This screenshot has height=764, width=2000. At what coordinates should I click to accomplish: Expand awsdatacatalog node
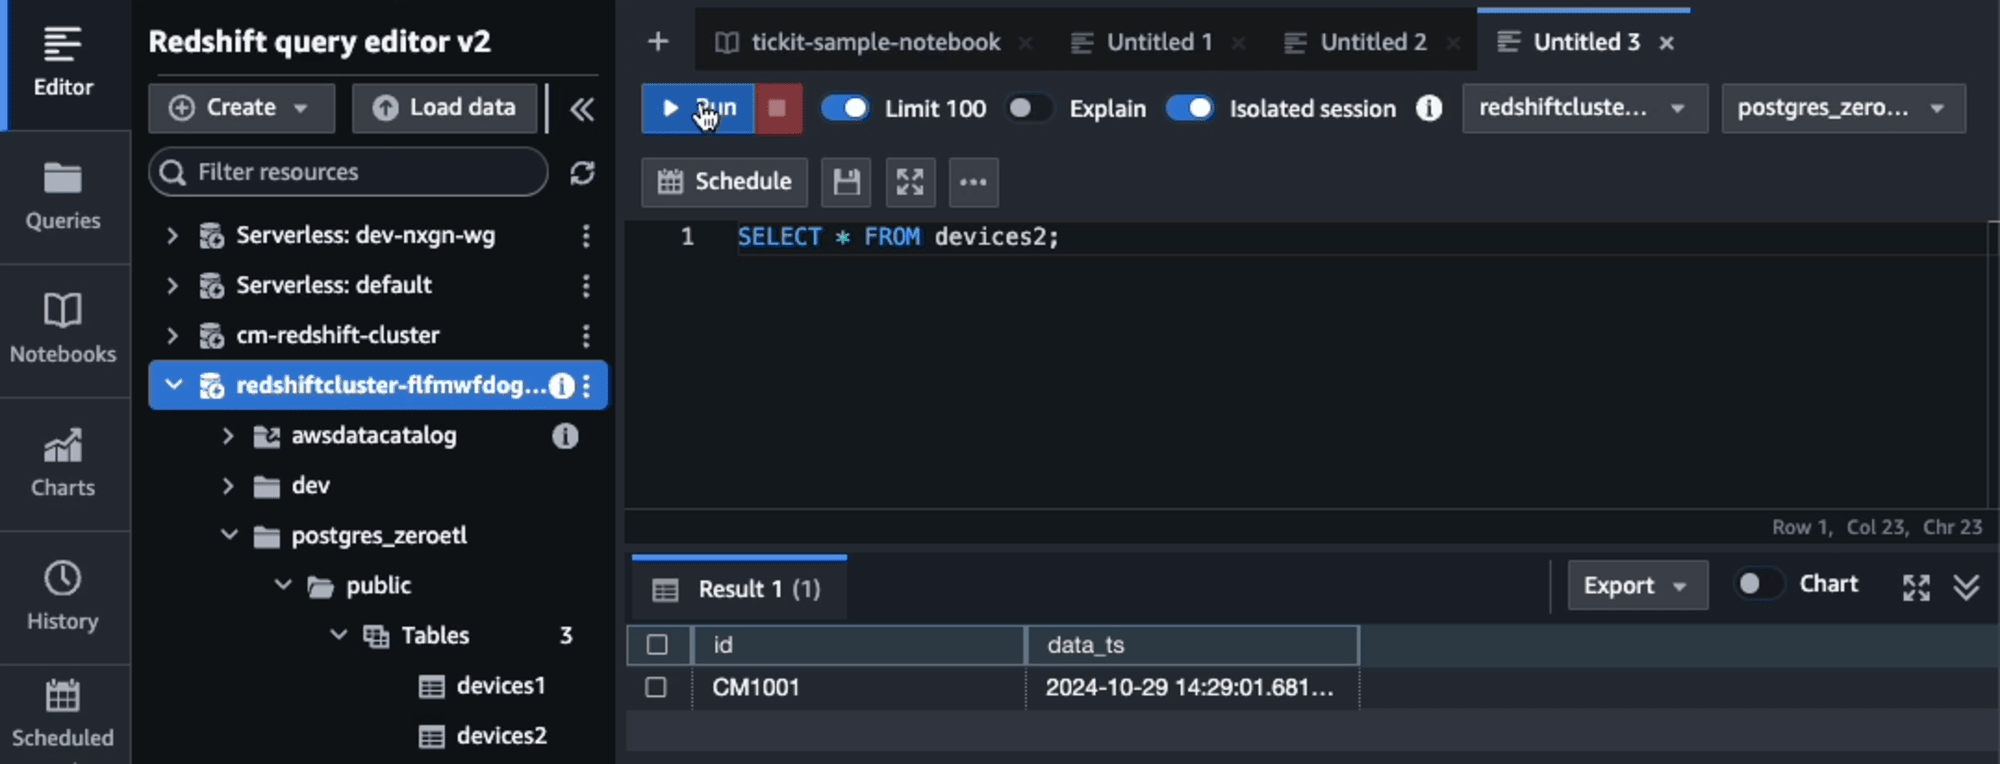[228, 436]
